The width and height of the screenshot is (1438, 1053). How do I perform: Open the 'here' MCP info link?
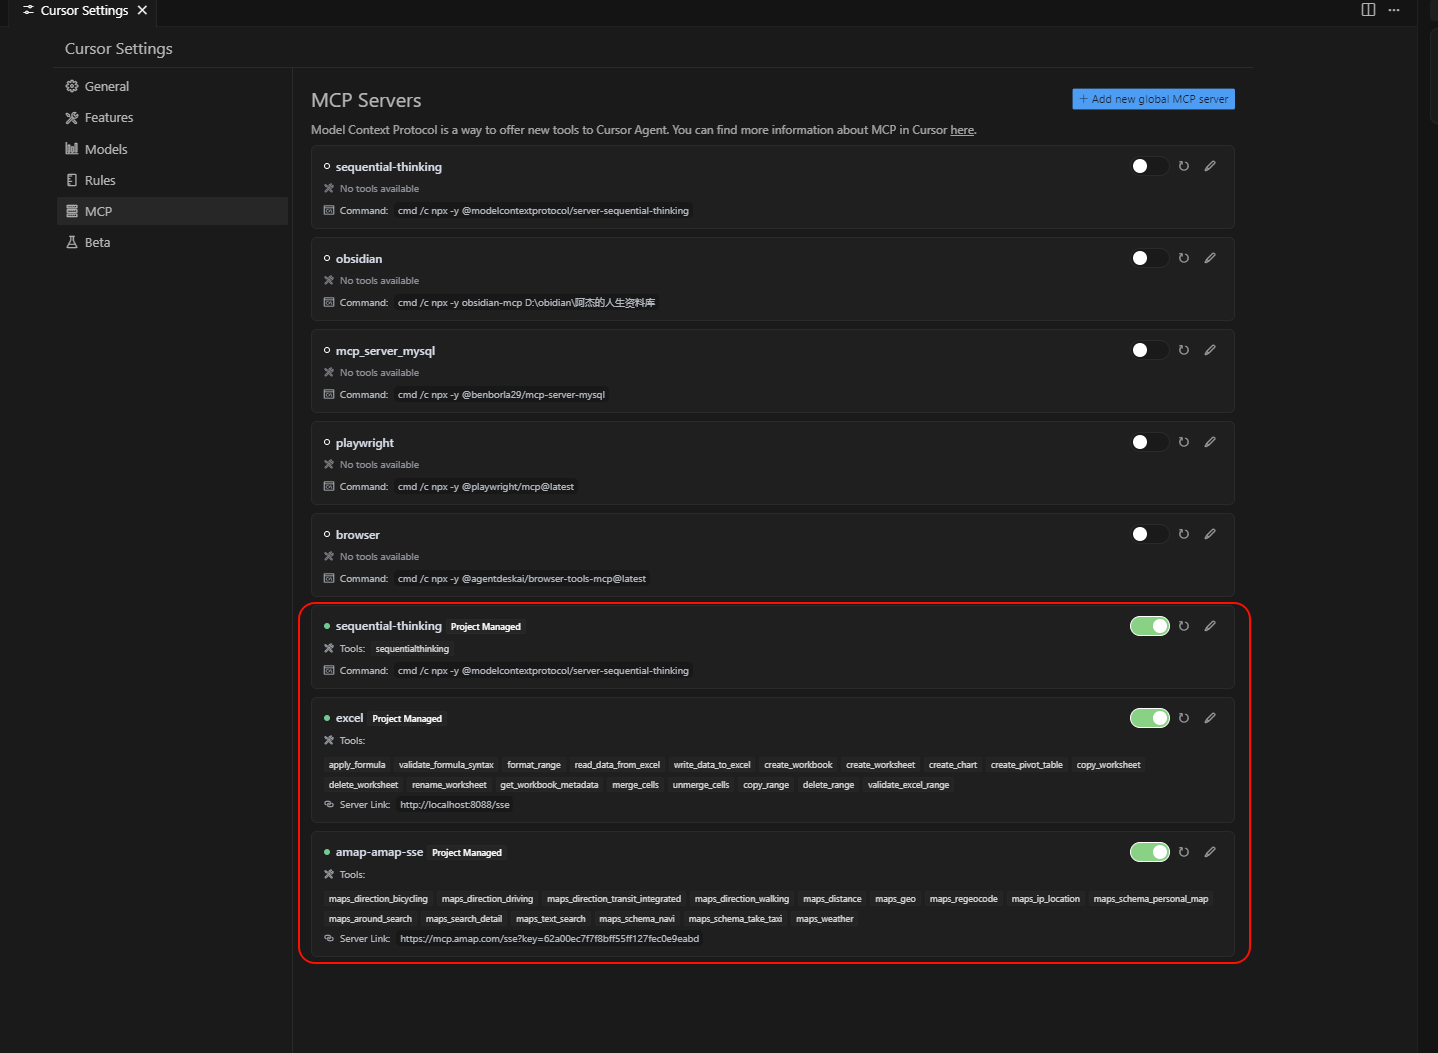[x=962, y=130]
